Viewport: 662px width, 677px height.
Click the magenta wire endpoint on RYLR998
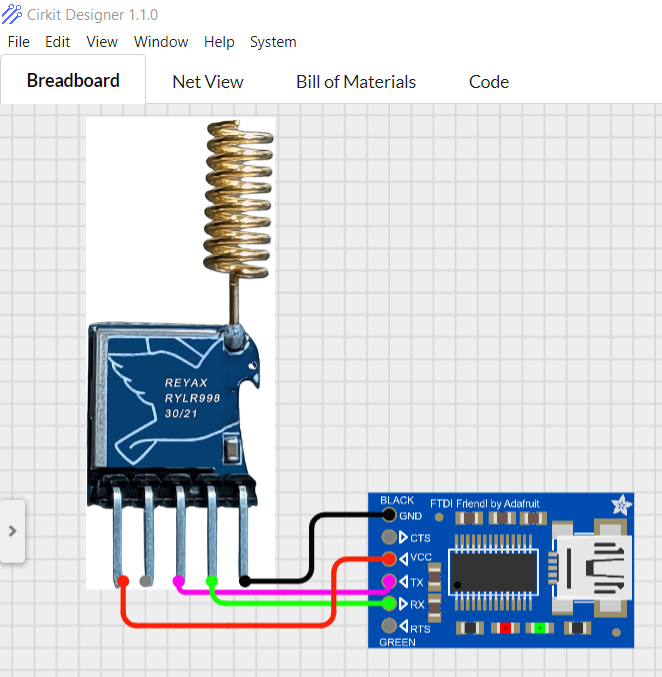(178, 581)
